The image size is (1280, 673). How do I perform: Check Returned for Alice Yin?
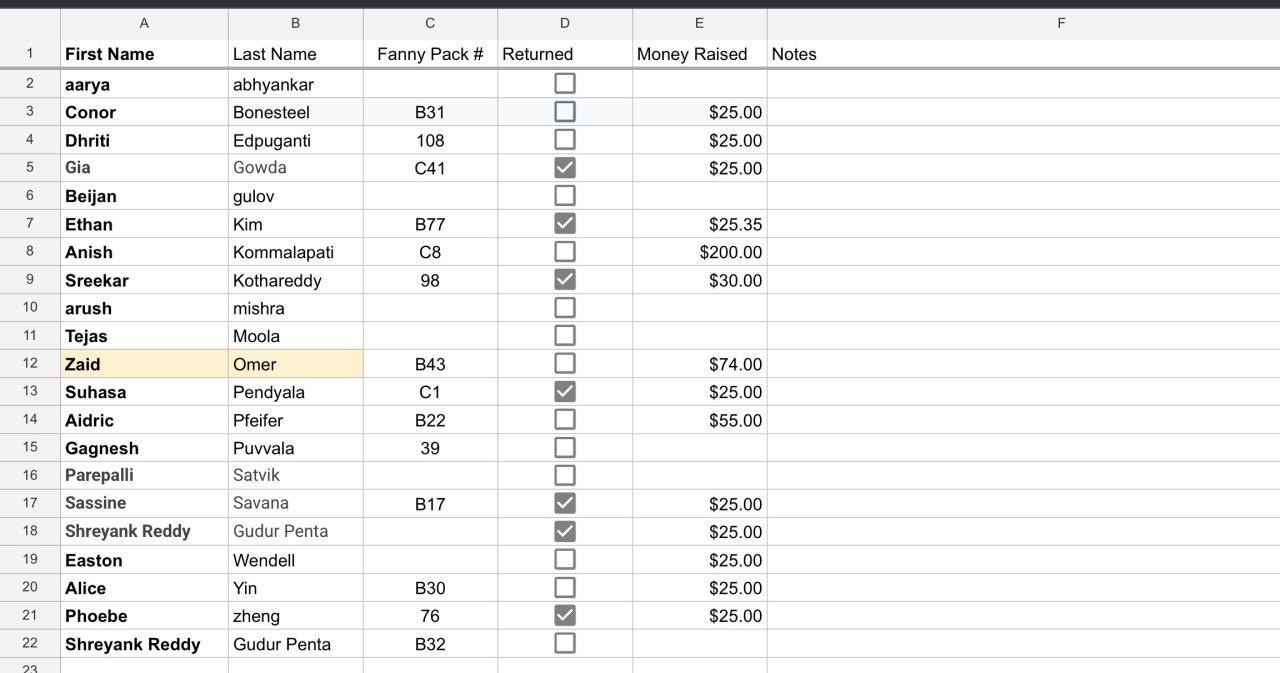pos(565,588)
